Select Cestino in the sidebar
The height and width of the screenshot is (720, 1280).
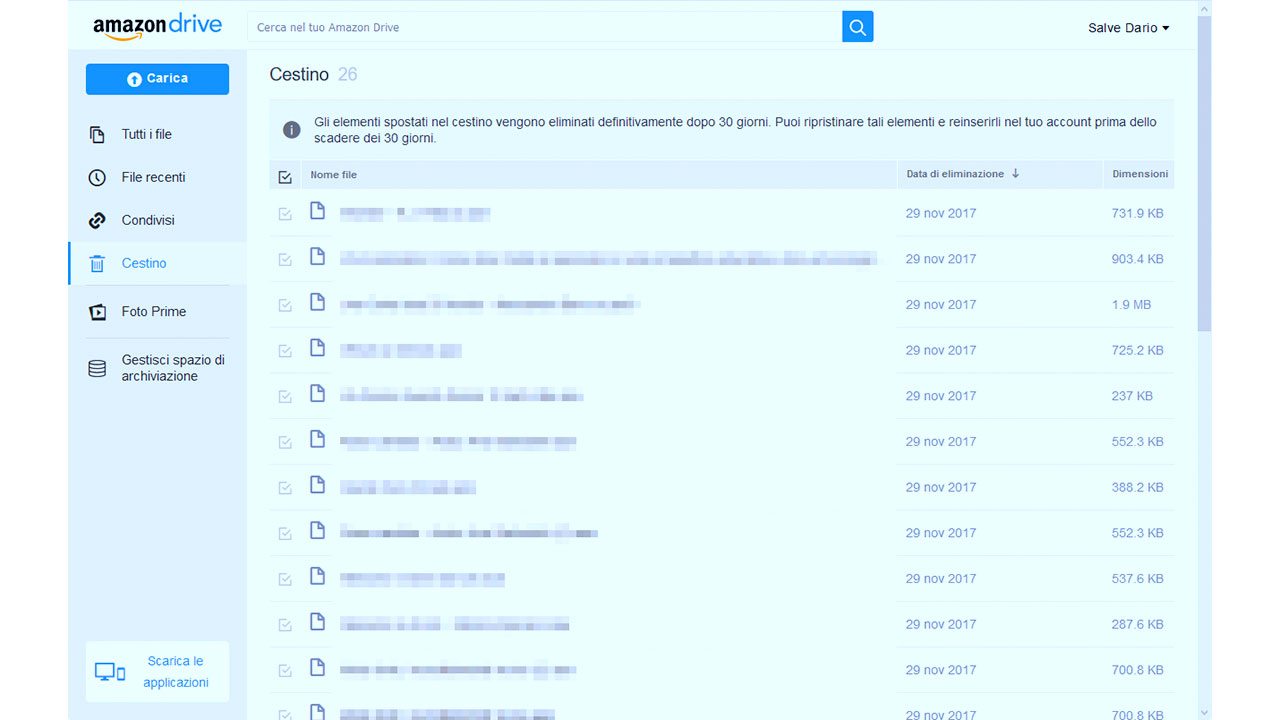coord(144,263)
